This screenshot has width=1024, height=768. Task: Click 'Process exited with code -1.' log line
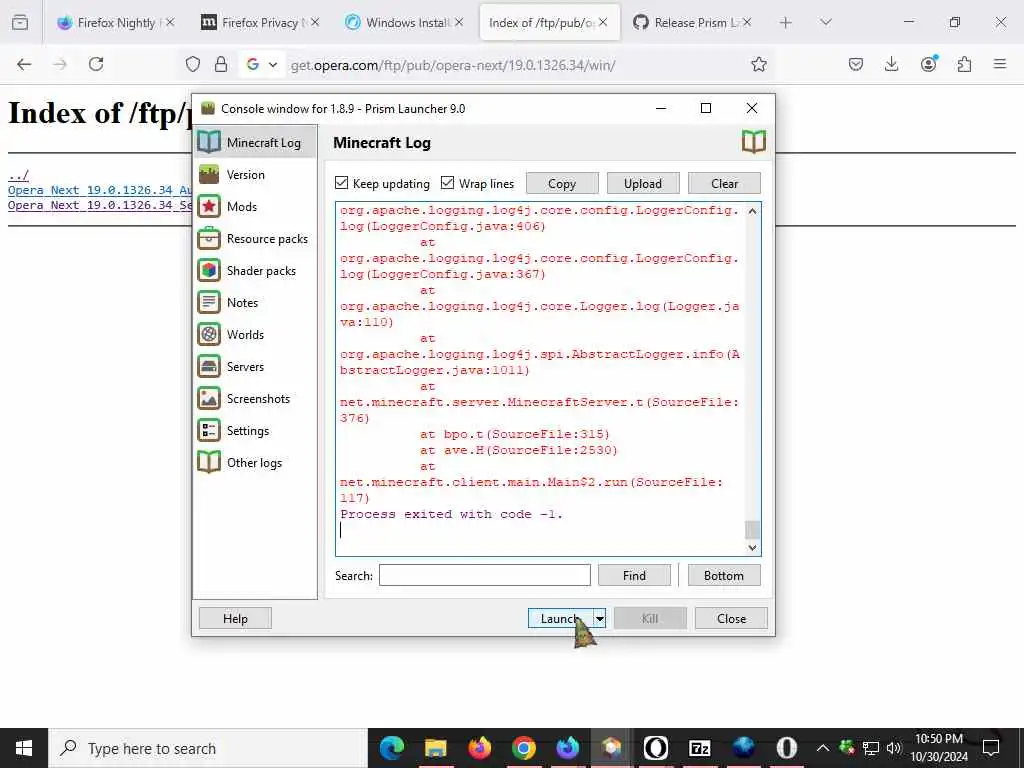(451, 514)
